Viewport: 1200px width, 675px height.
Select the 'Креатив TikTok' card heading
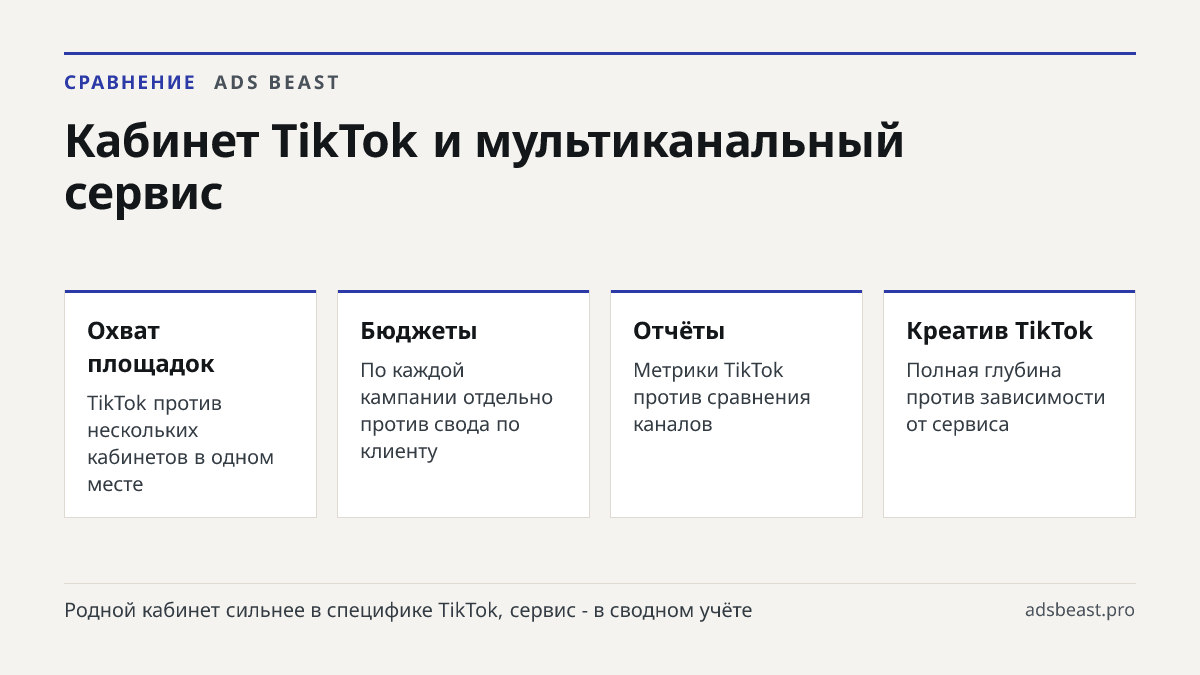[x=999, y=331]
